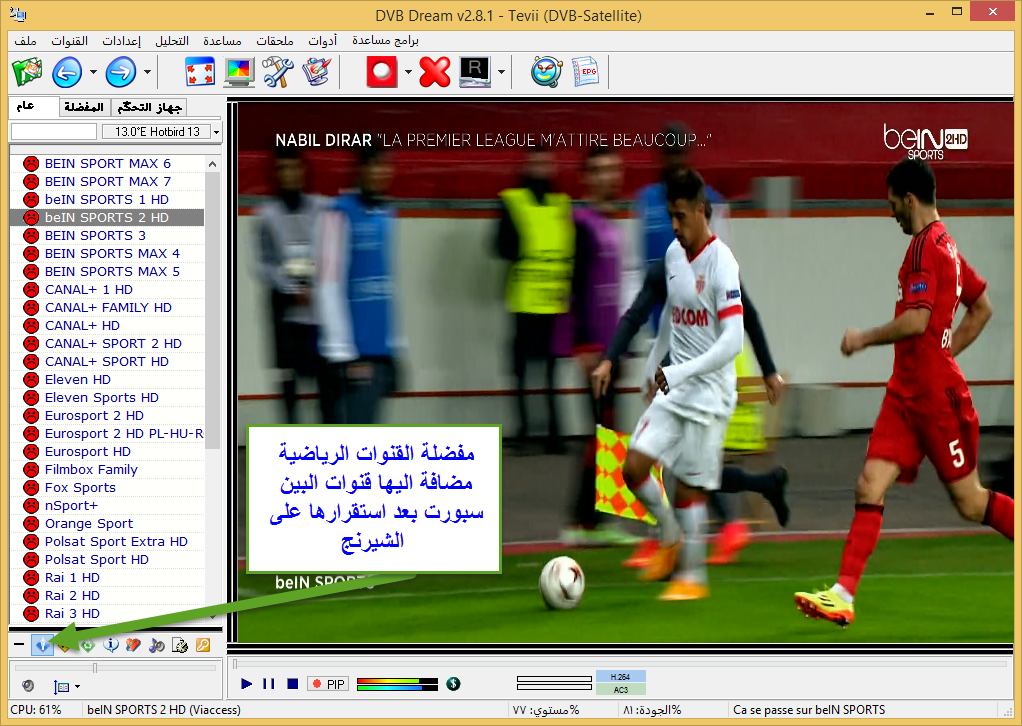Expand the record button dropdown arrow
The height and width of the screenshot is (726, 1022).
click(x=408, y=72)
